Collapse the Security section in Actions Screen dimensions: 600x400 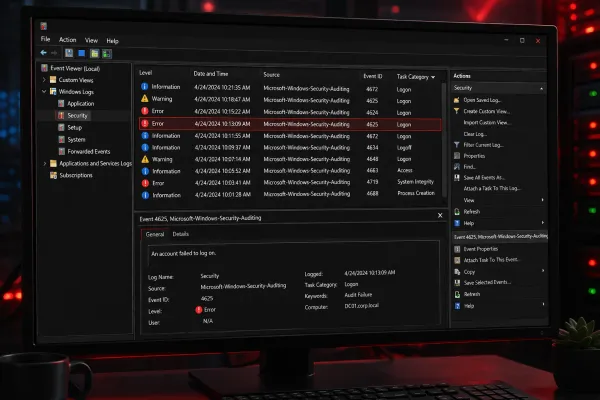[541, 89]
